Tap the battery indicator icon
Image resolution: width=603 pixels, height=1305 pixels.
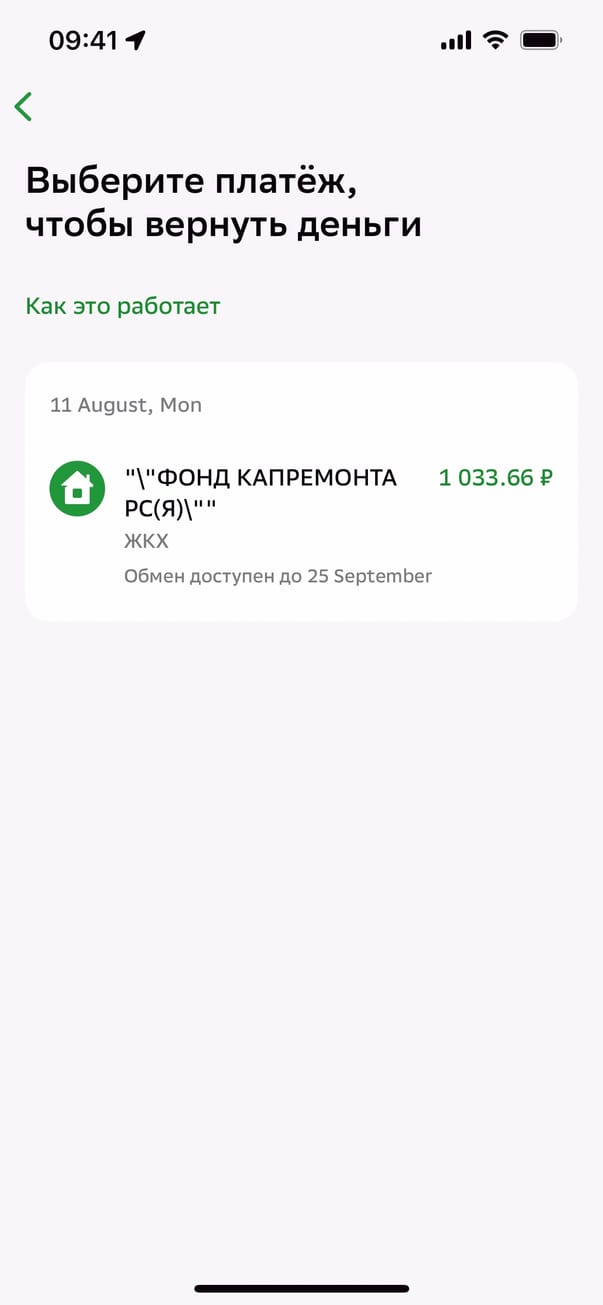tap(541, 41)
